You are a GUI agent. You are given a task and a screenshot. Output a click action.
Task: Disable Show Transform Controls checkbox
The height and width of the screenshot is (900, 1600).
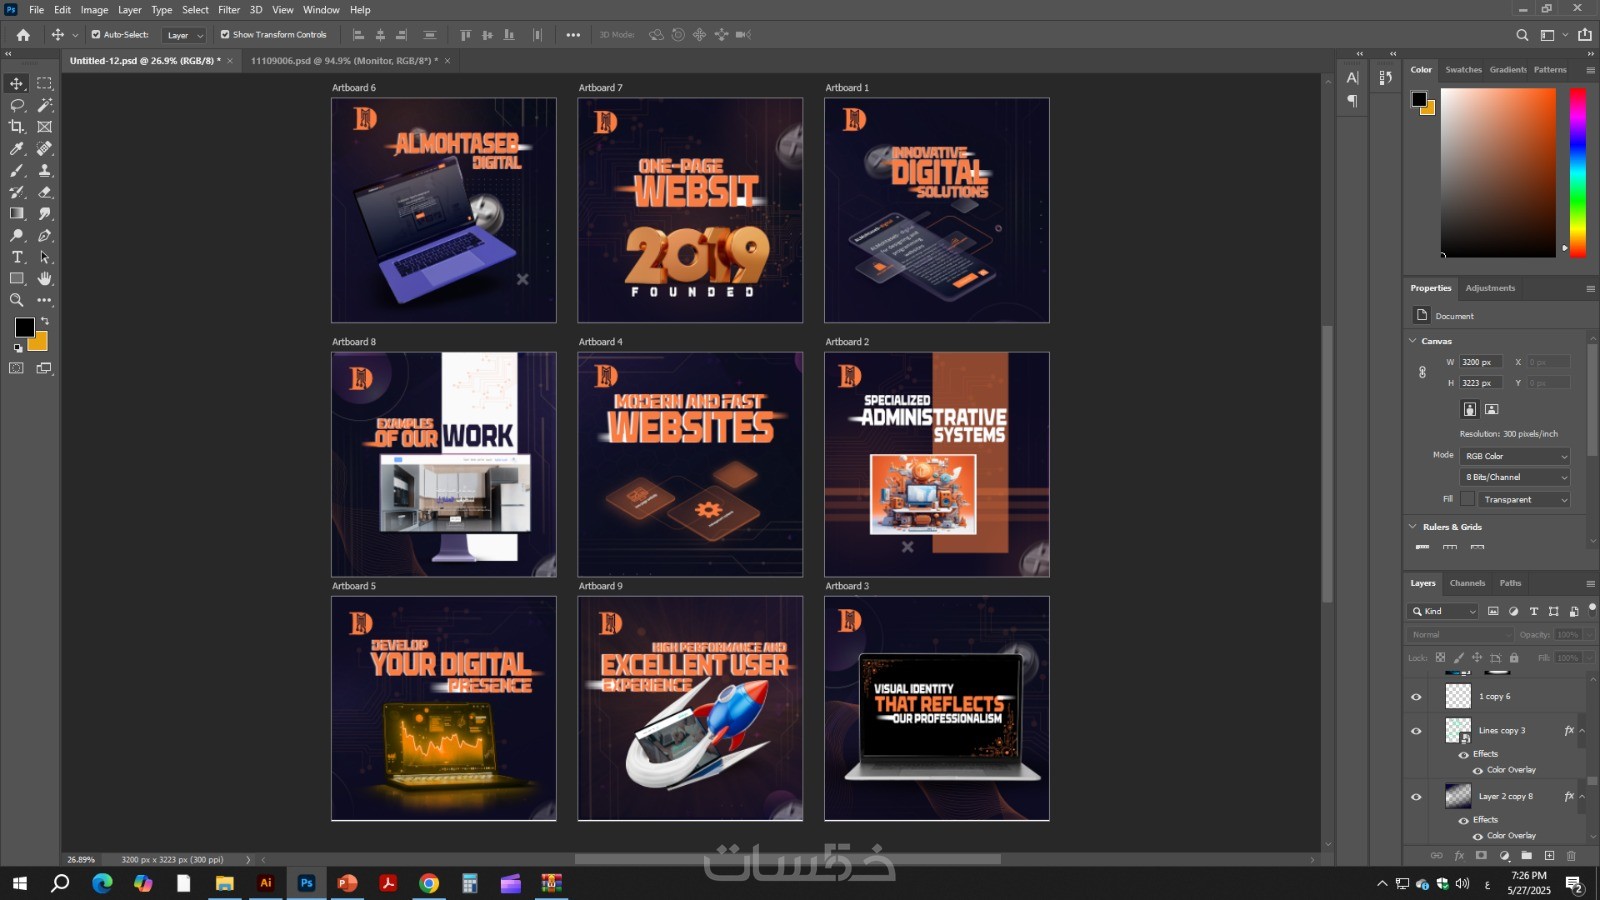tap(225, 35)
